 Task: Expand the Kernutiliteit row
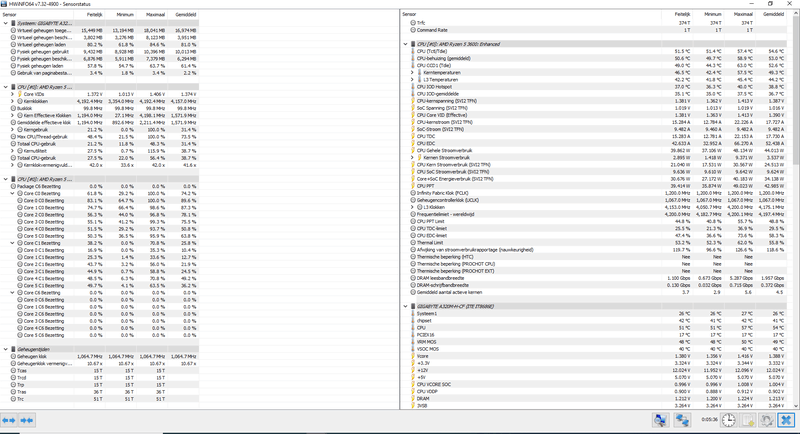(12, 151)
